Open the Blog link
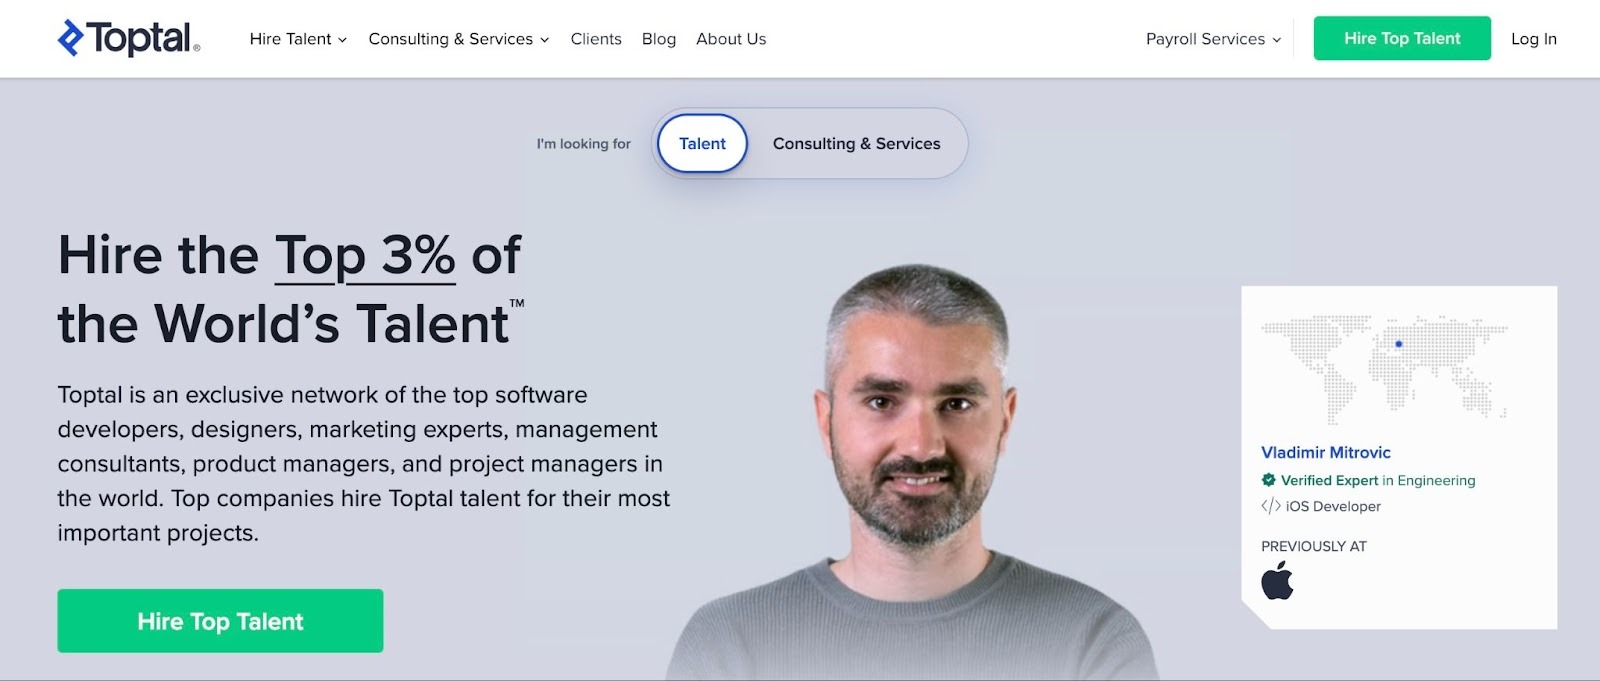Screen dimensions: 1600x681 pyautogui.click(x=659, y=39)
